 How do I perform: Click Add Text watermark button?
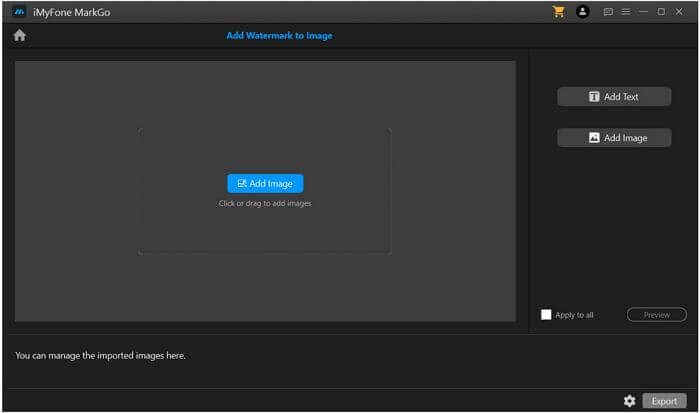pyautogui.click(x=614, y=96)
